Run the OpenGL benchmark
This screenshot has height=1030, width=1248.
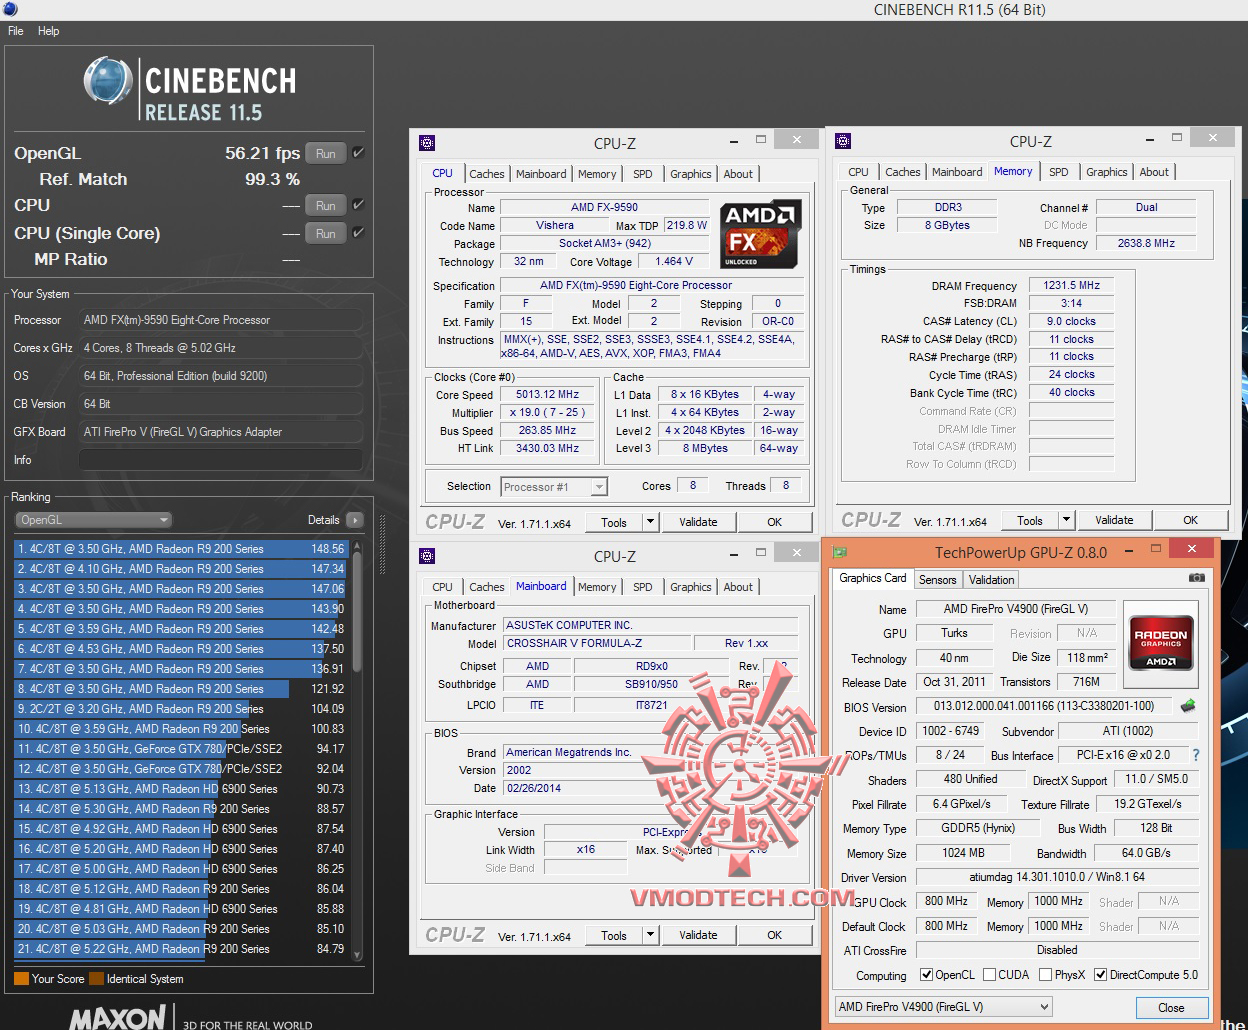326,154
